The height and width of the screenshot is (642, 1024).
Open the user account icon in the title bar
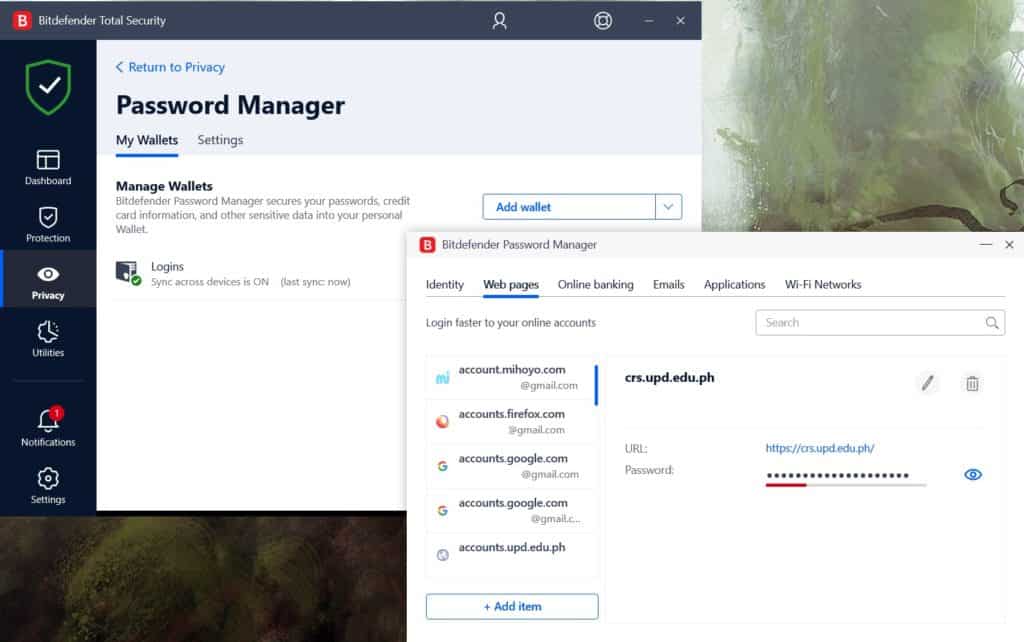pos(499,21)
